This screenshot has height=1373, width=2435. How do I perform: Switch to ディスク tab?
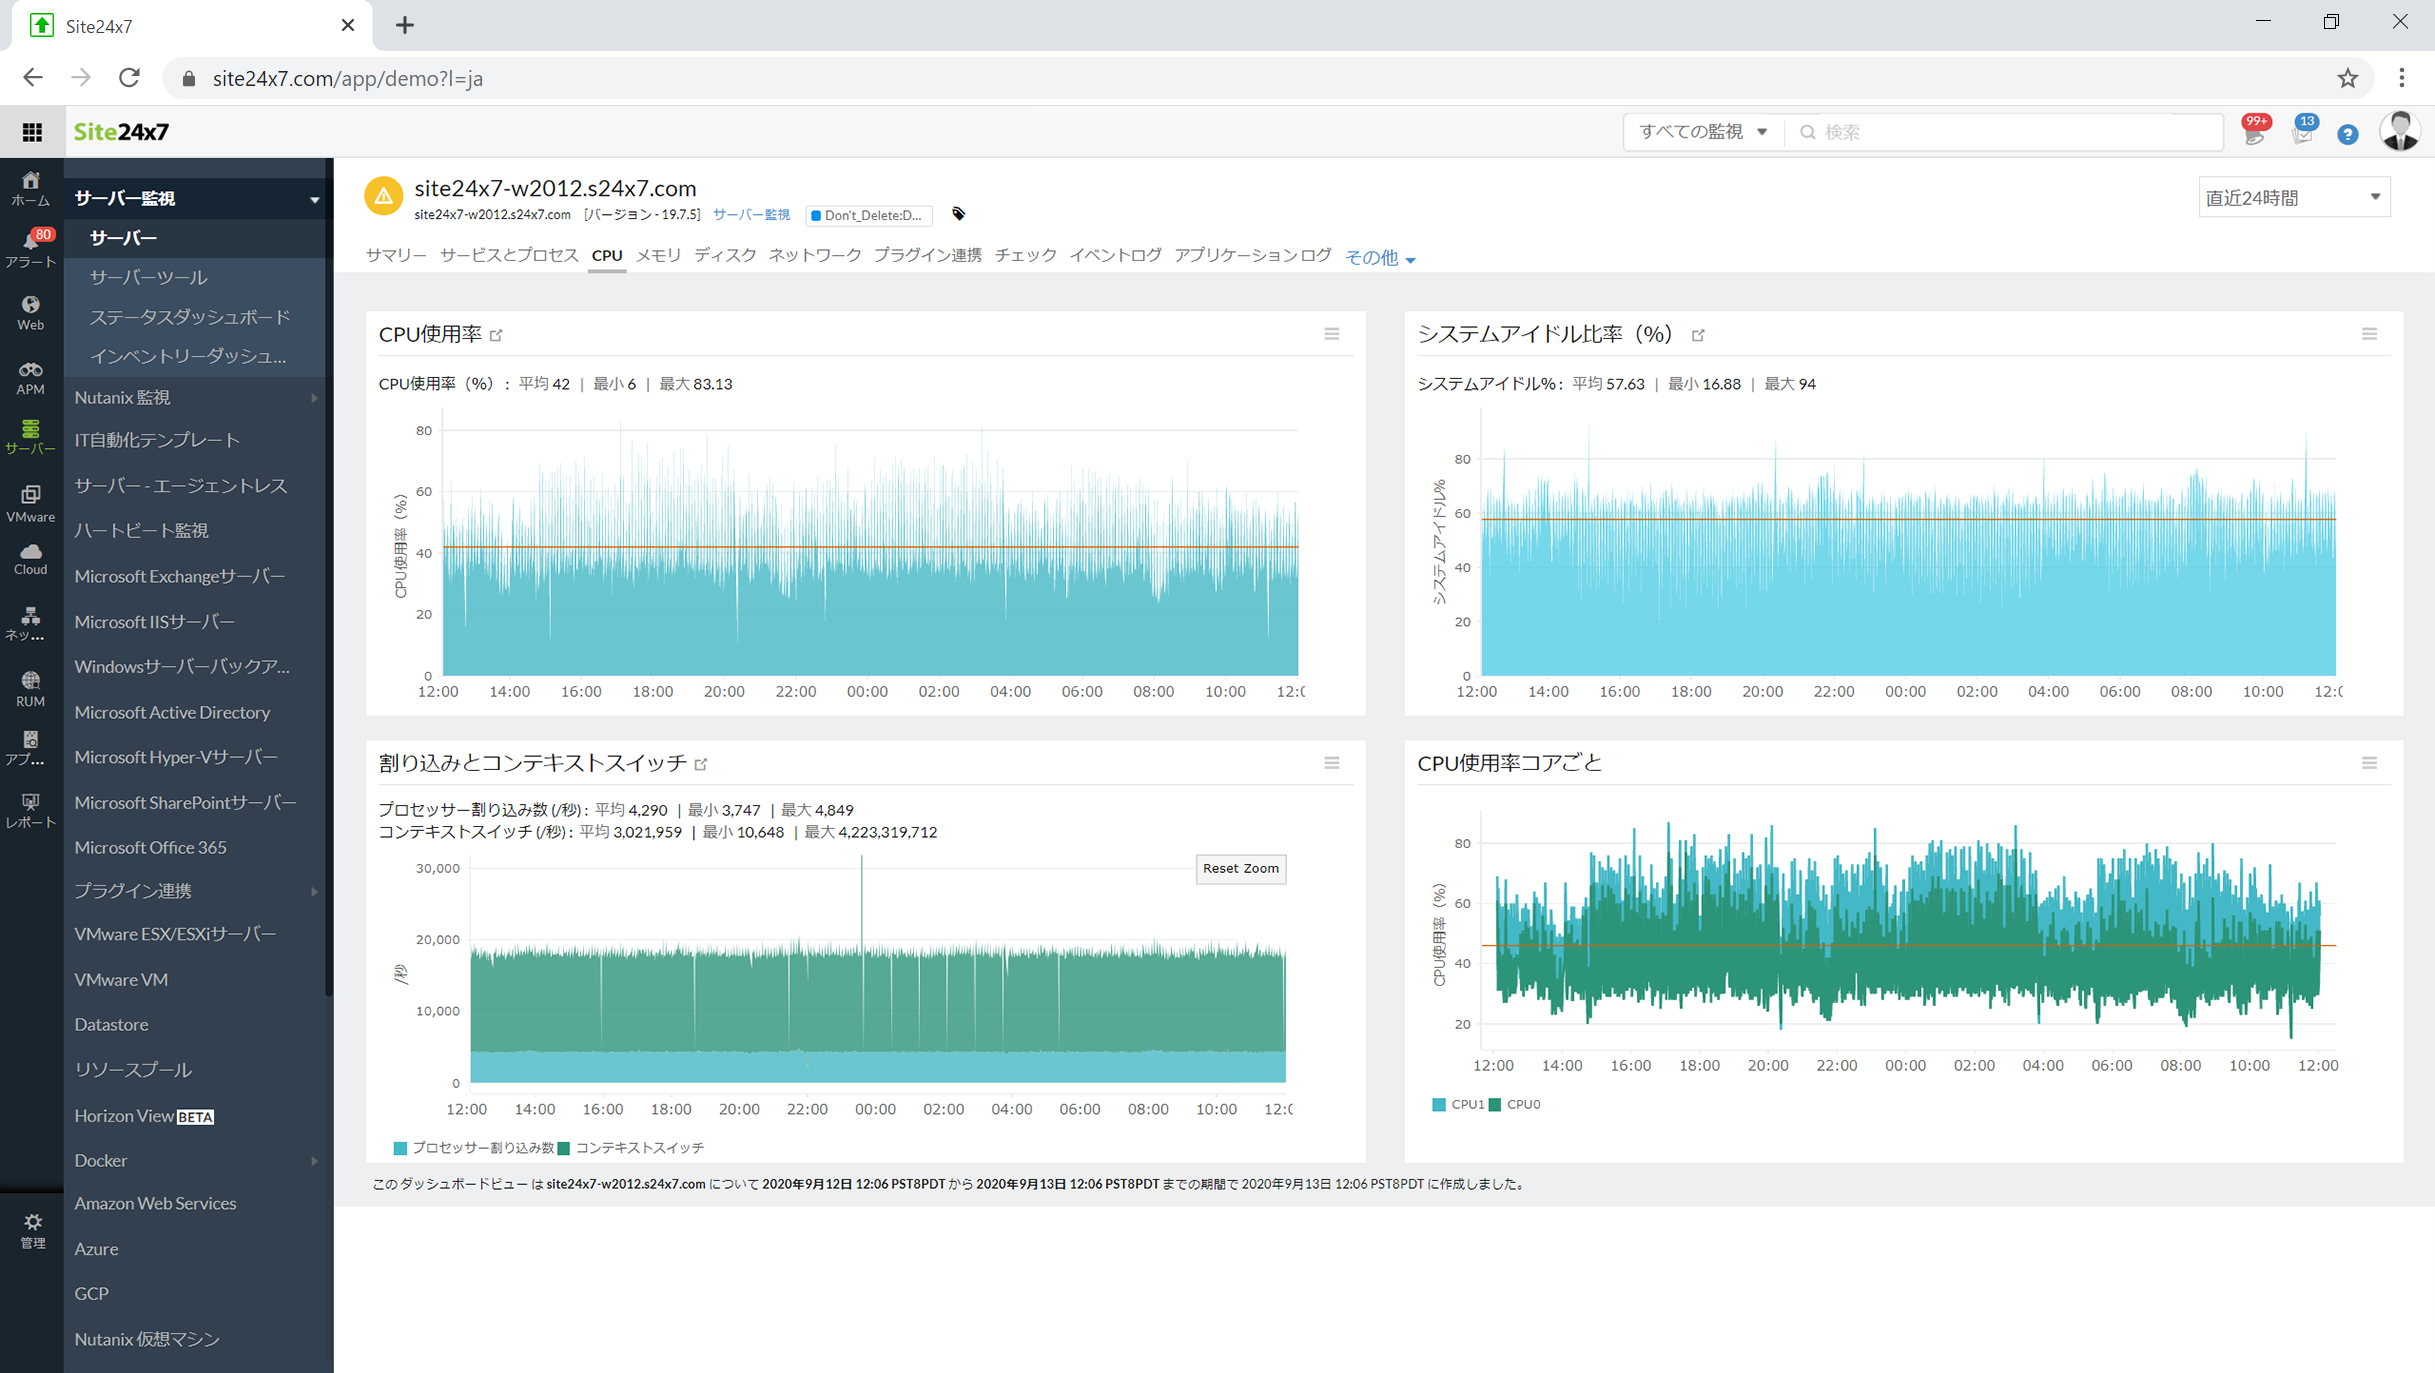click(725, 256)
